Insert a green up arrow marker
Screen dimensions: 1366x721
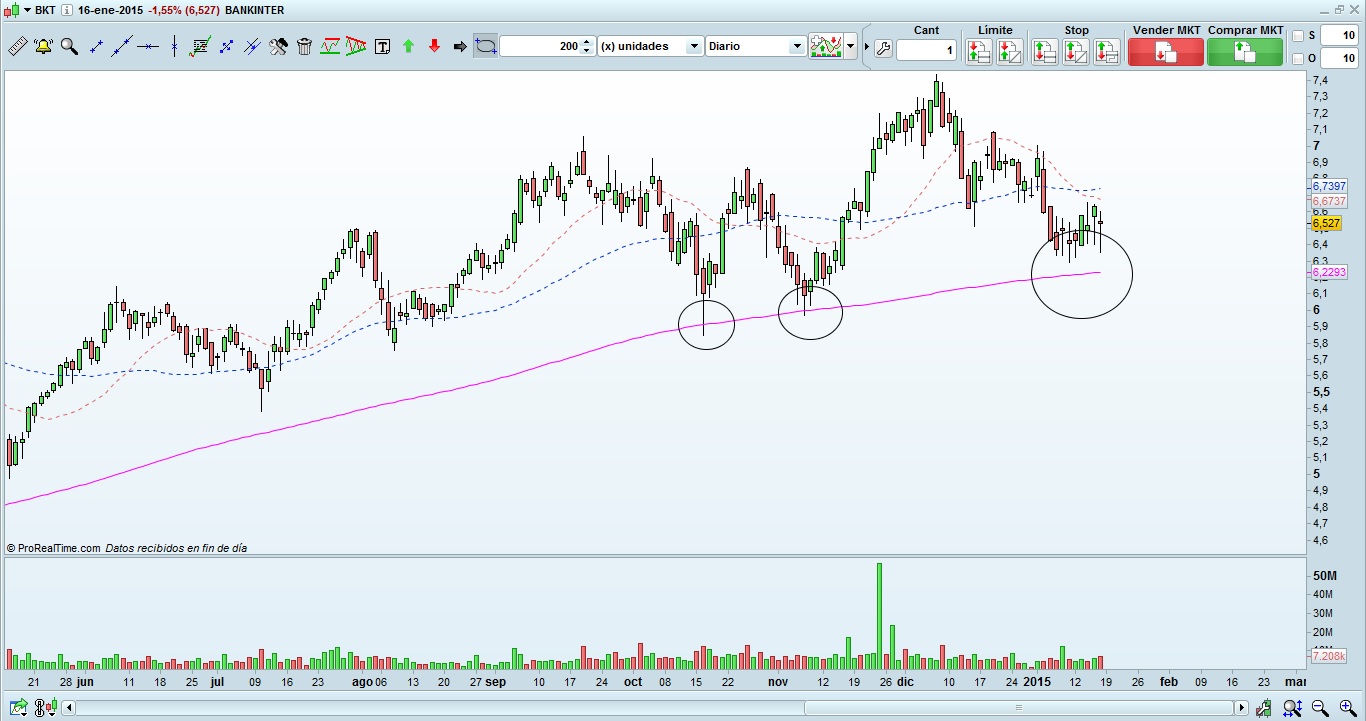408,46
